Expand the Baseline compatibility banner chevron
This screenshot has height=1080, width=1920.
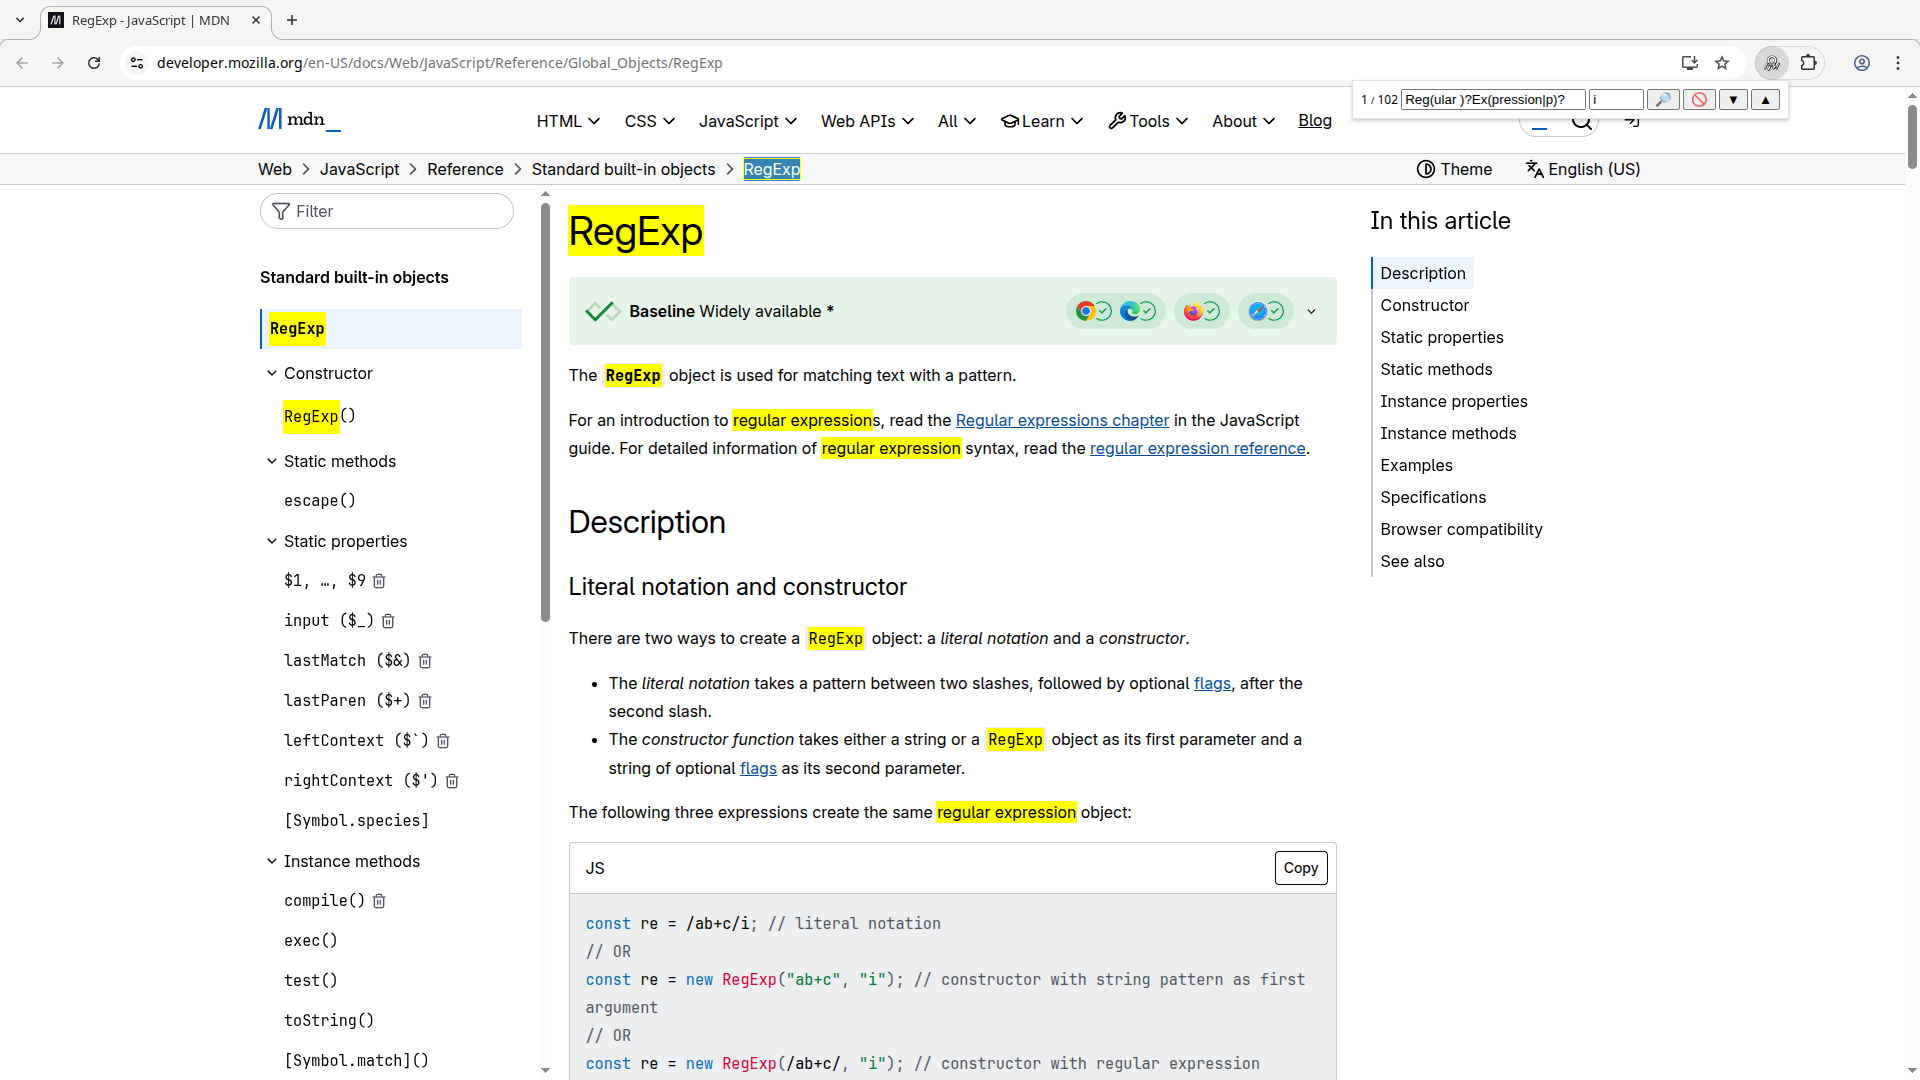1311,311
